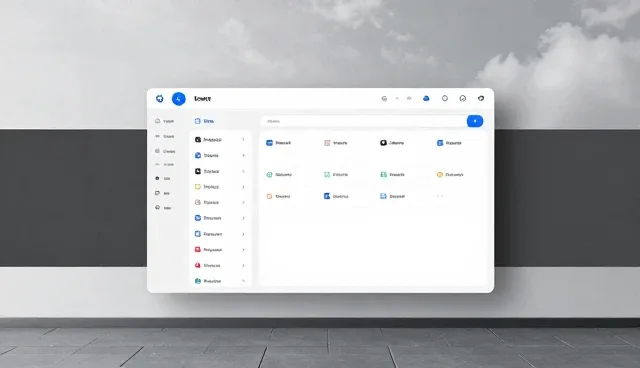Open the green circle icon tile in grid
640x368 pixels.
click(279, 175)
